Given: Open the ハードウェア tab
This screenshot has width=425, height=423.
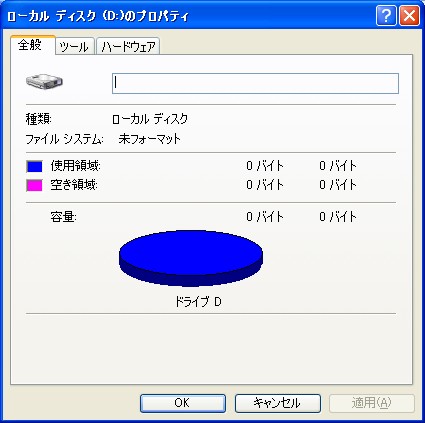Looking at the screenshot, I should [x=128, y=46].
